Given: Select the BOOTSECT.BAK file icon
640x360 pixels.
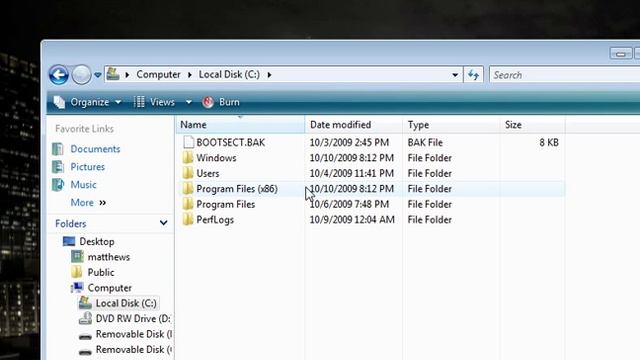Looking at the screenshot, I should coord(188,142).
